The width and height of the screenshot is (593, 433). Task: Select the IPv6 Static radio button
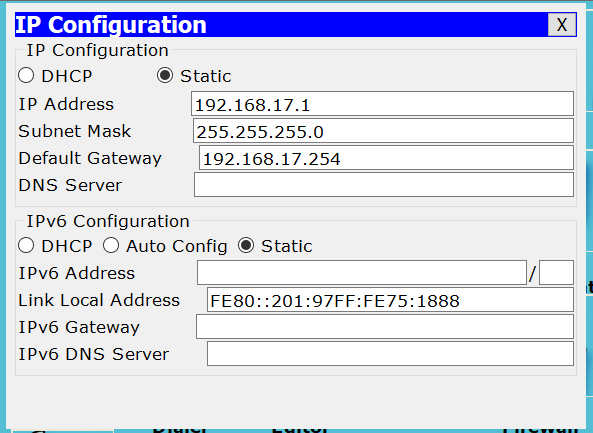coord(246,245)
